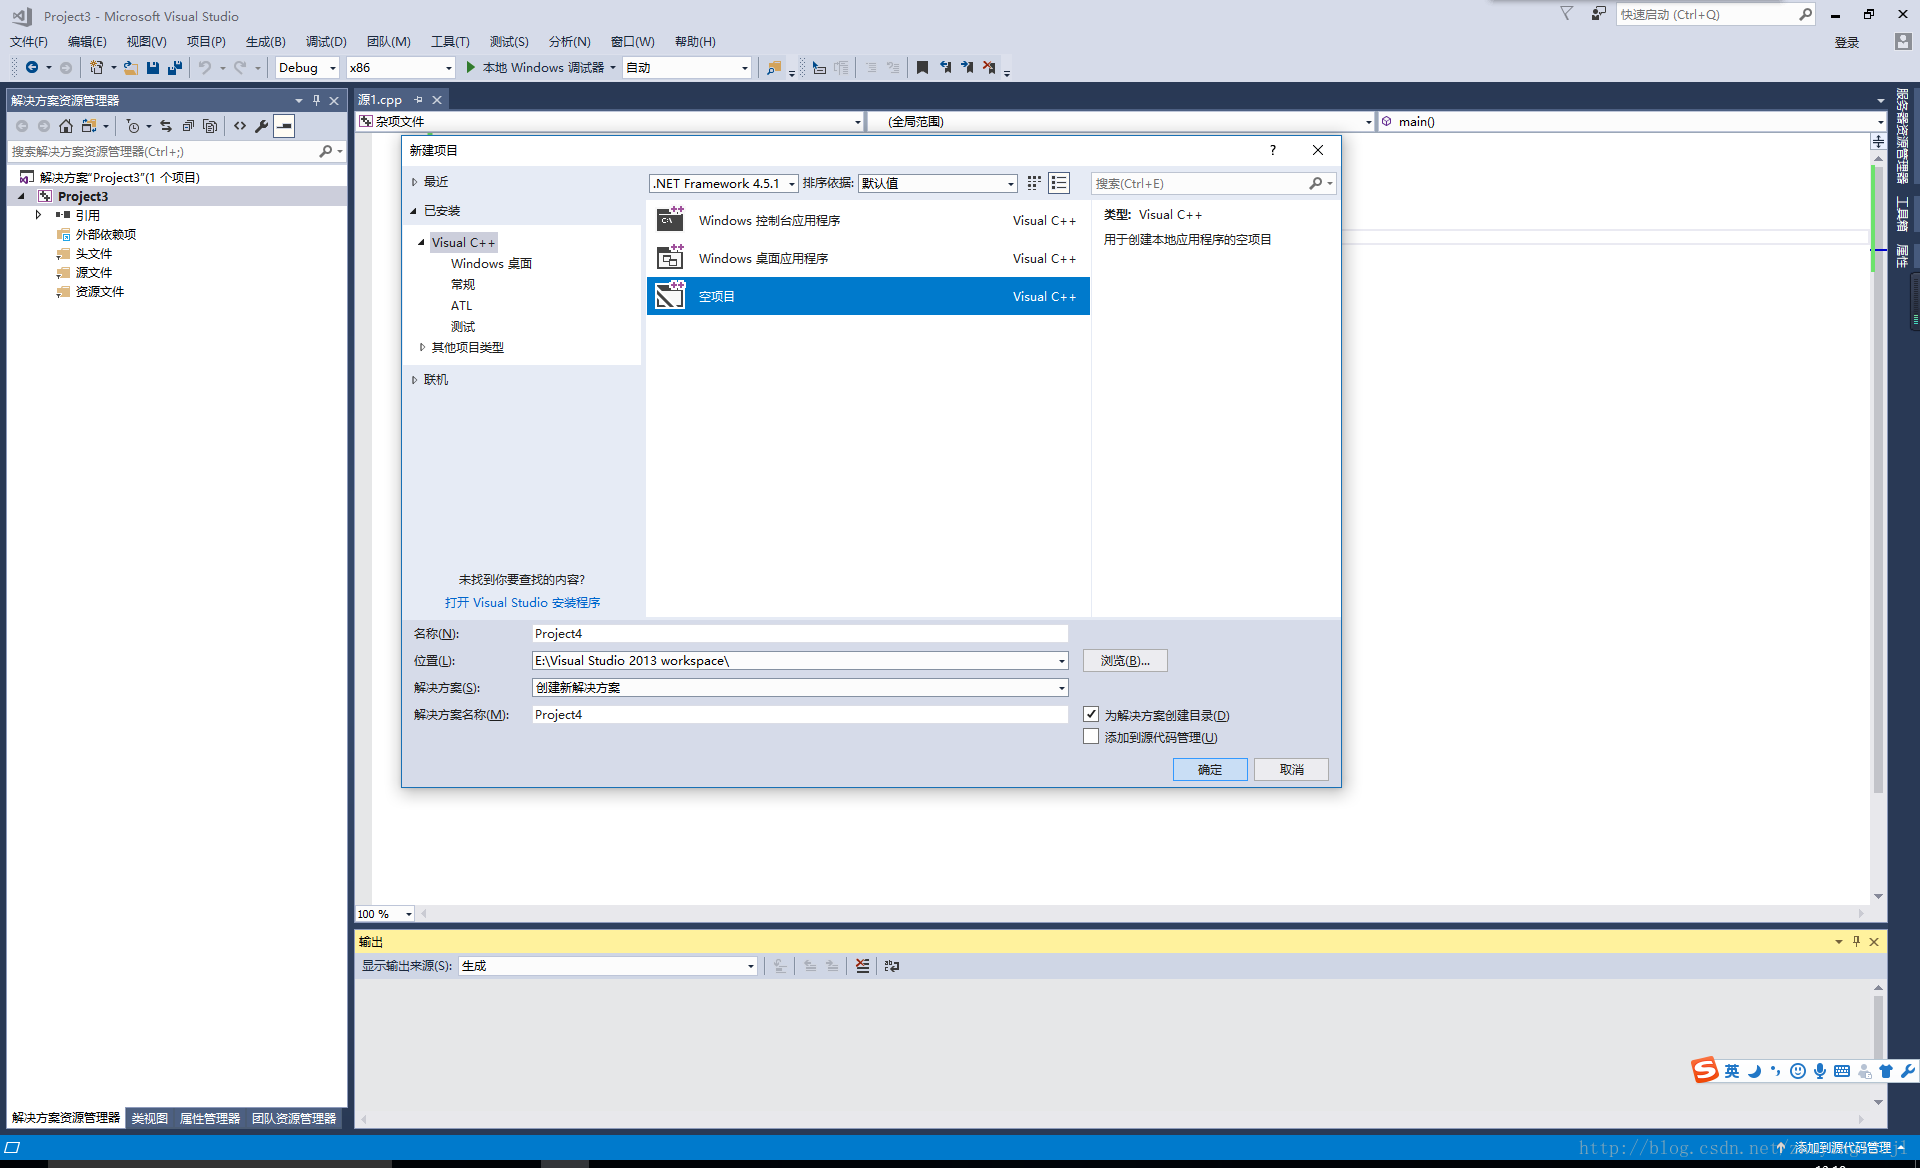Click the Properties wrench icon in Solution Explorer
This screenshot has width=1920, height=1168.
(x=262, y=126)
